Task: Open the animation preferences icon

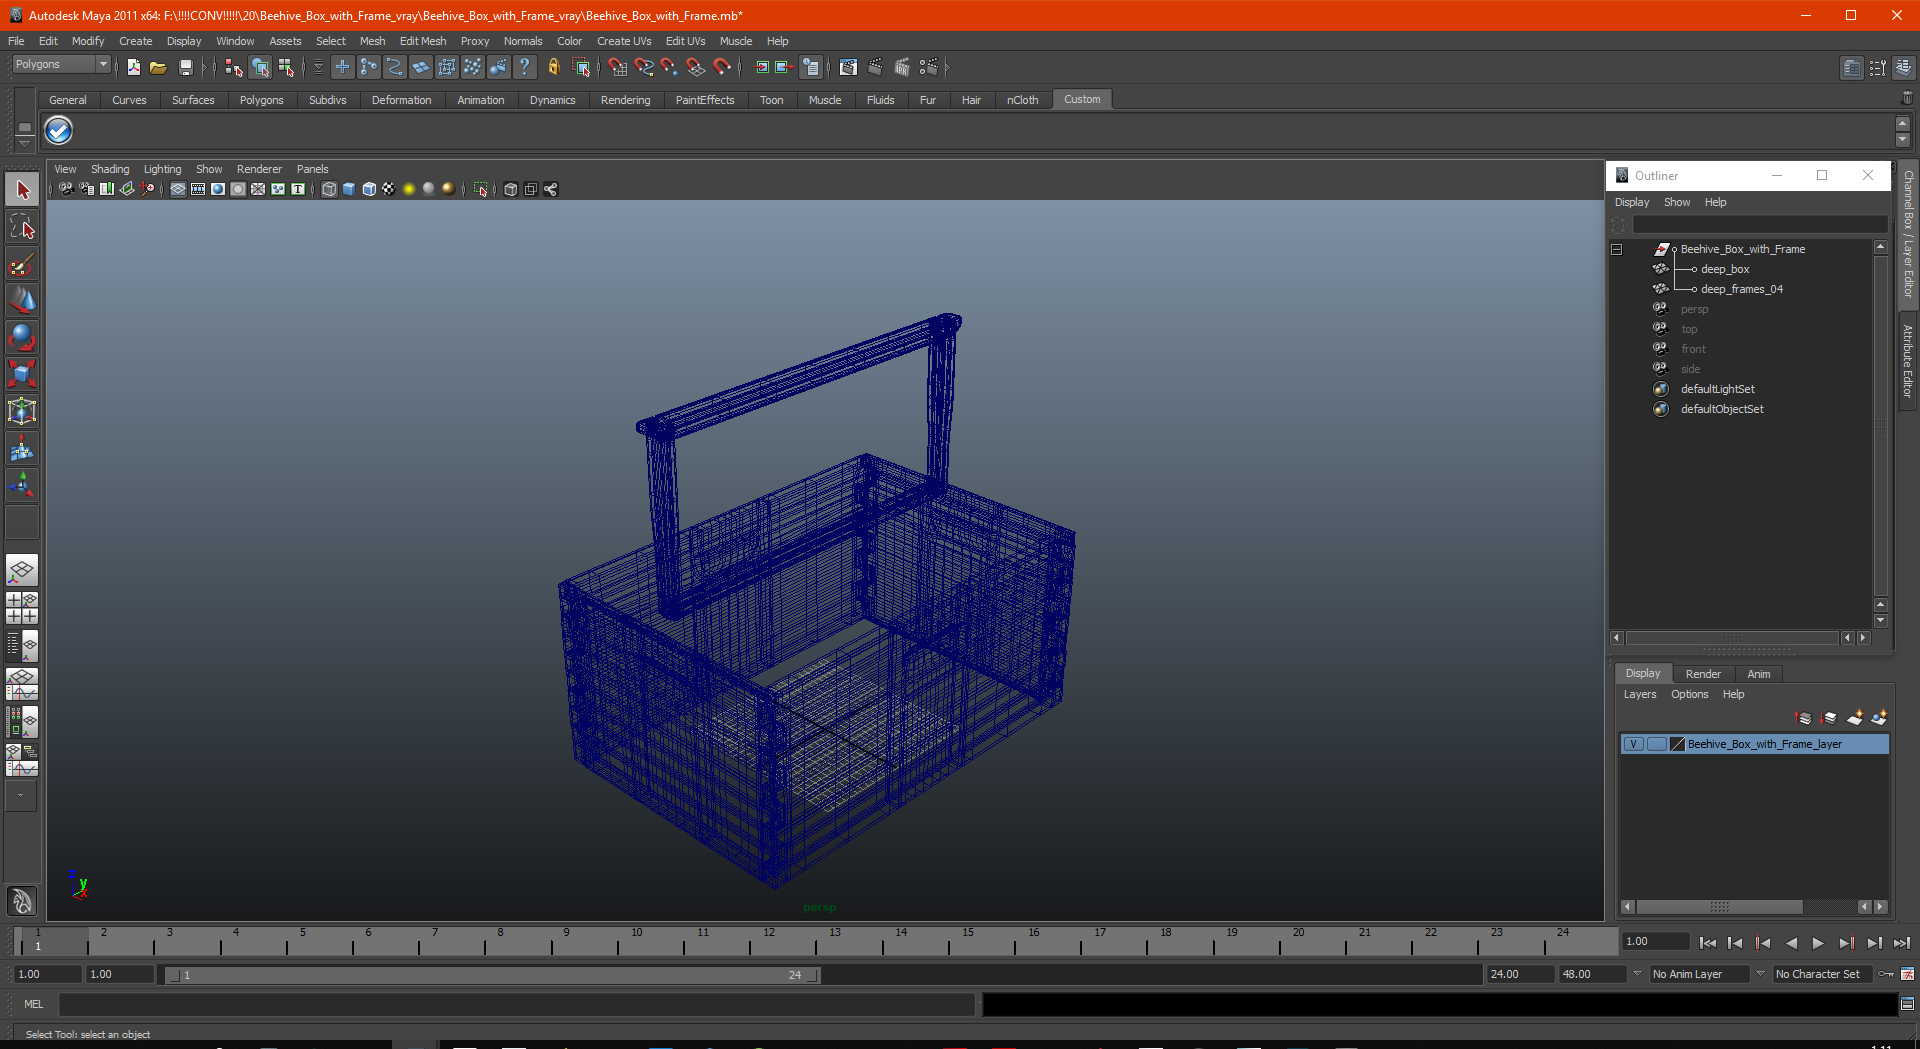Action: [1908, 973]
